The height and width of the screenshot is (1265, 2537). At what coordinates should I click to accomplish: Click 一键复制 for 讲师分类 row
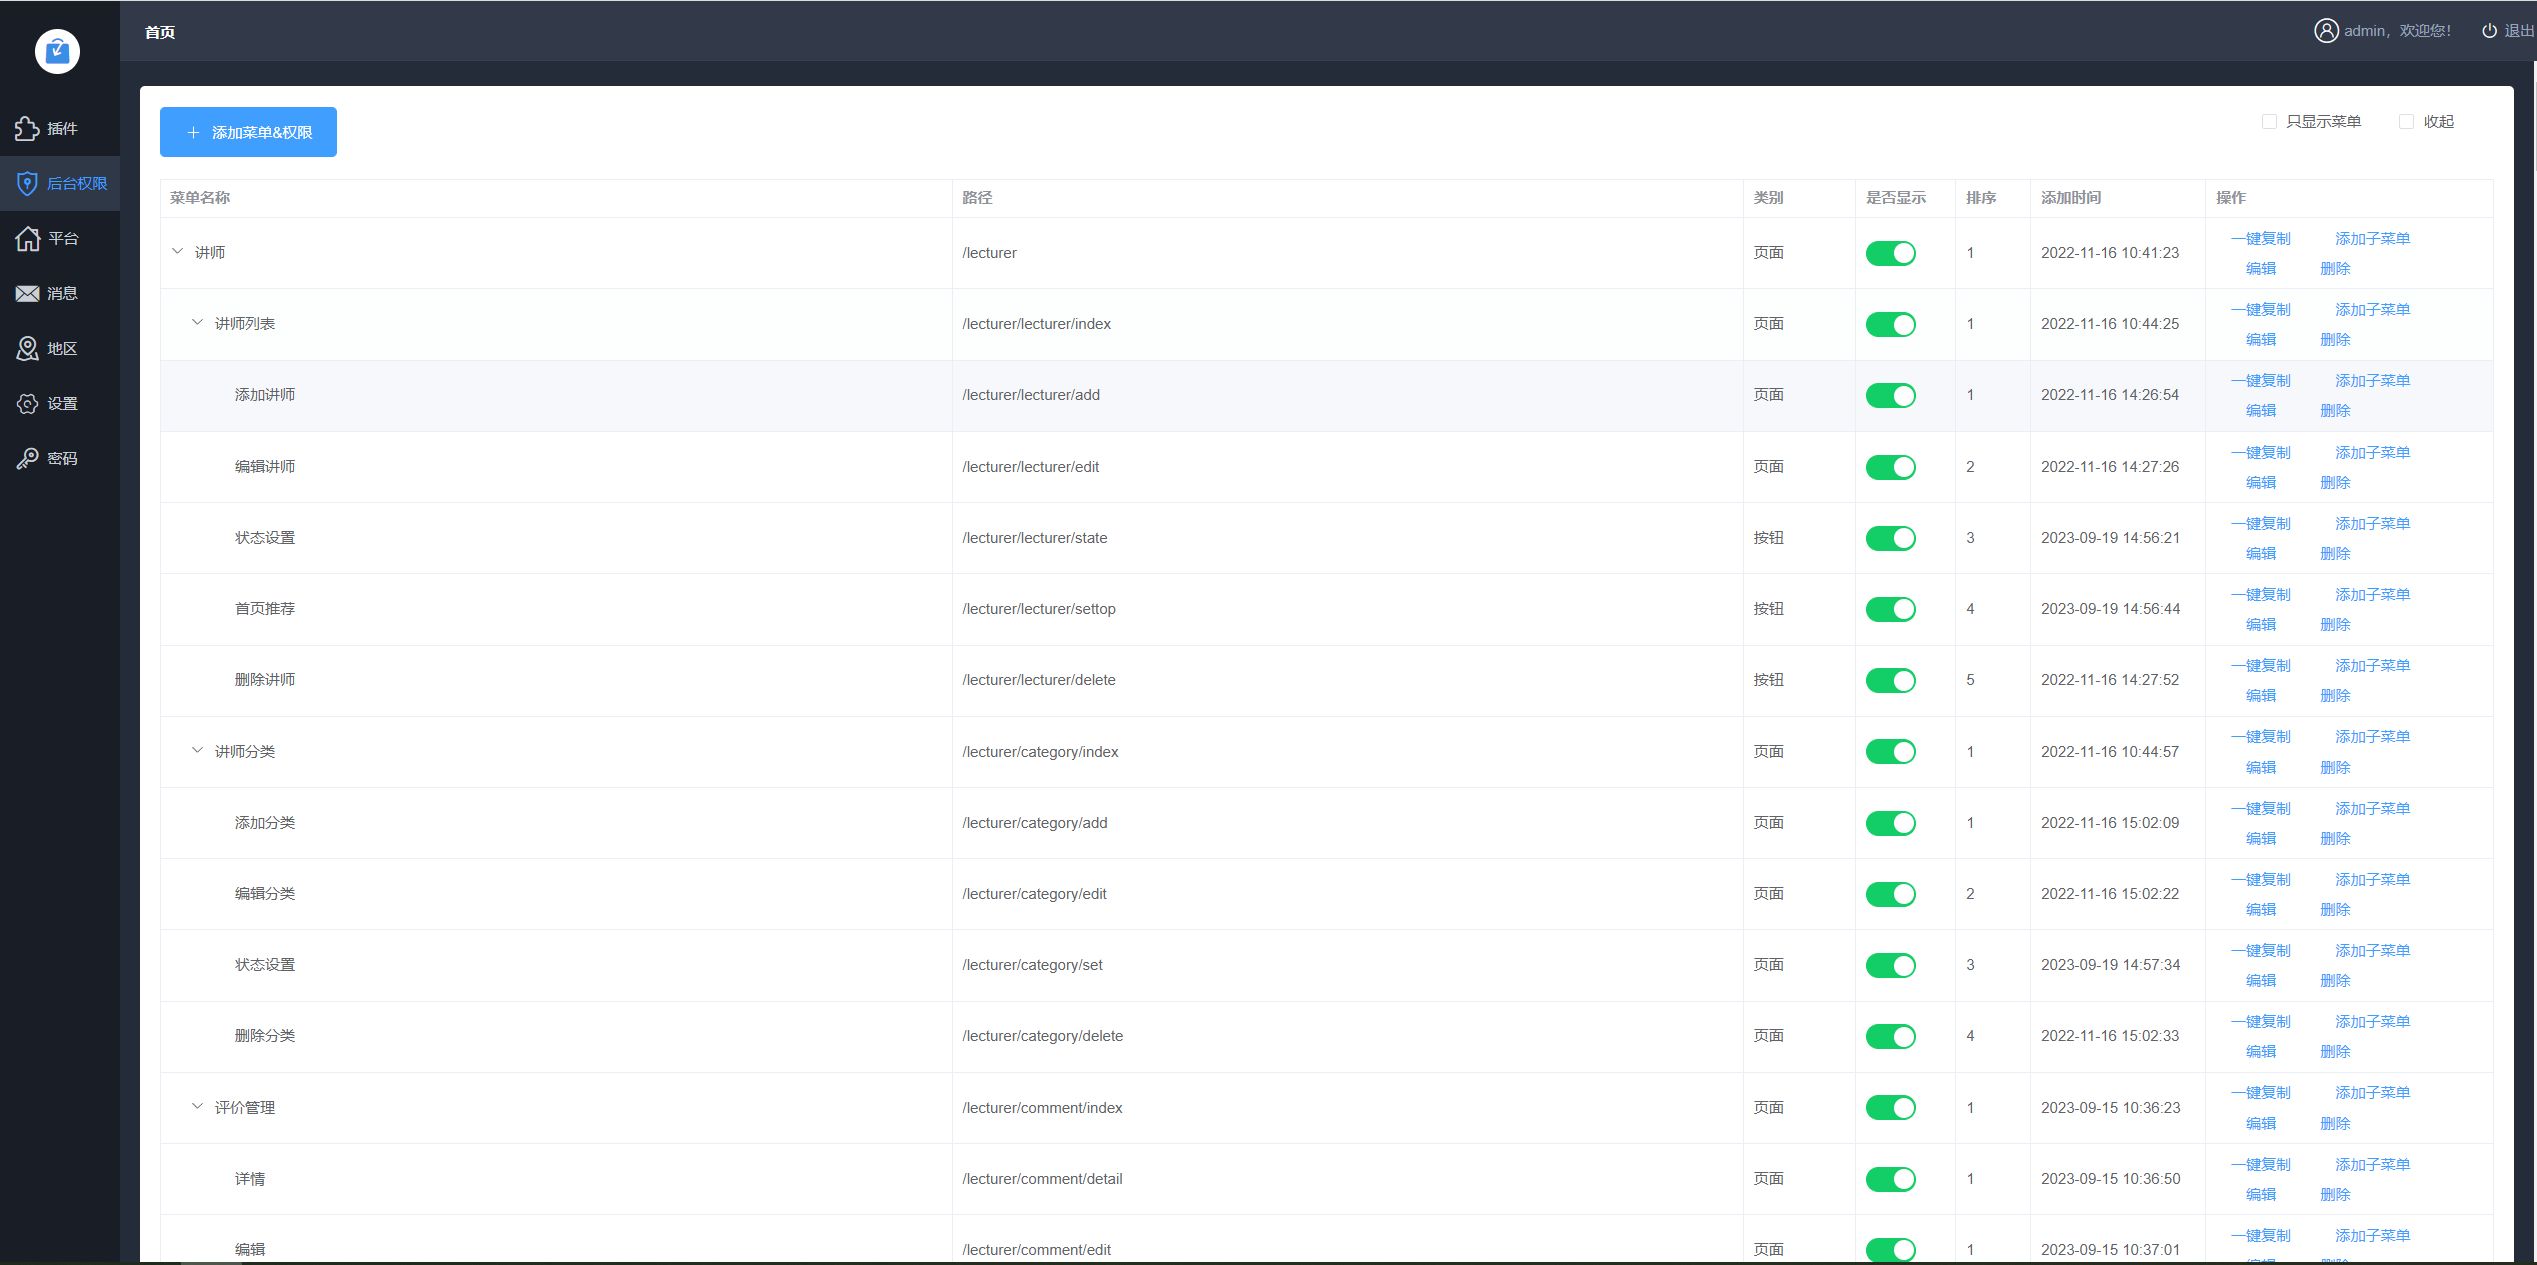[2260, 736]
